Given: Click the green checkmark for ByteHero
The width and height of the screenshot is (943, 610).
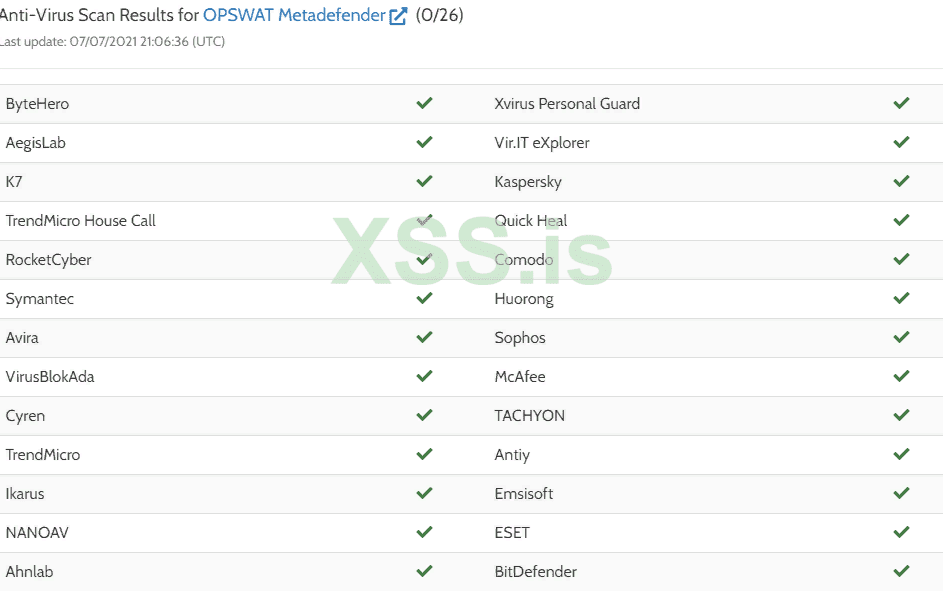Looking at the screenshot, I should coord(424,103).
